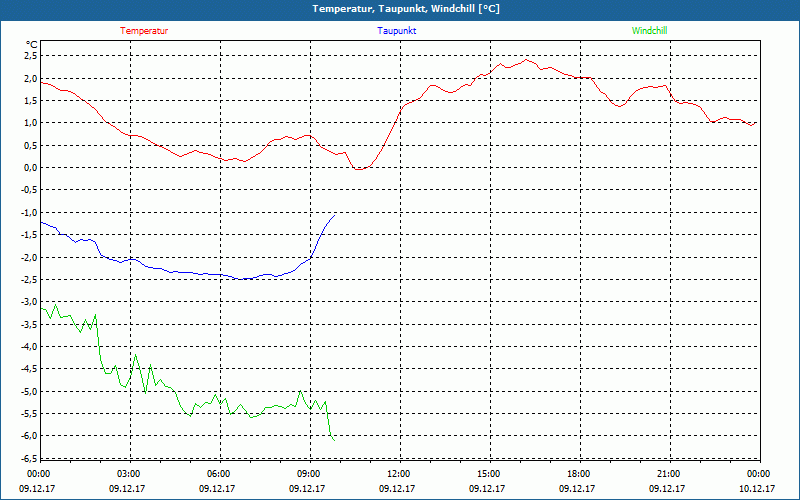This screenshot has width=800, height=500.
Task: Click the '-6,0' y-axis value
Action: (x=29, y=436)
